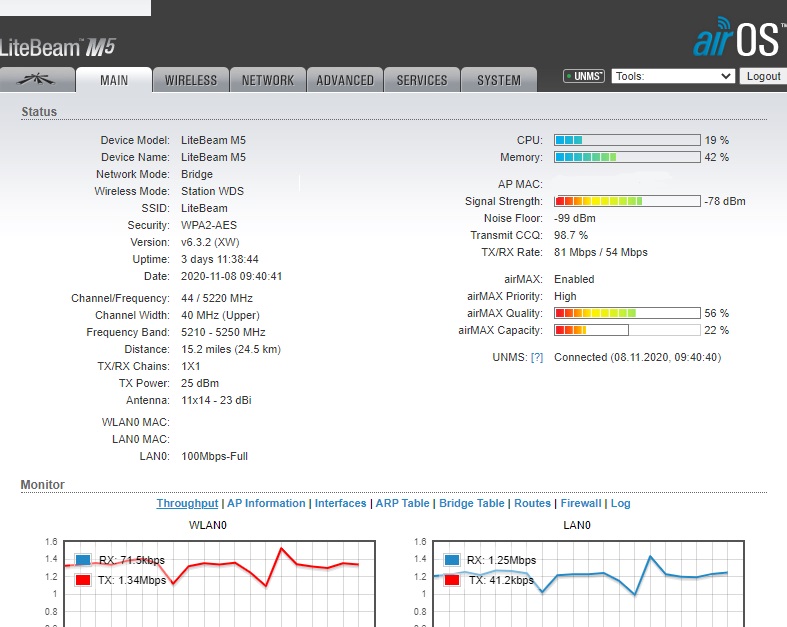The width and height of the screenshot is (787, 627).
Task: Click the TX/RX Chains value '1X1'
Action: (191, 366)
